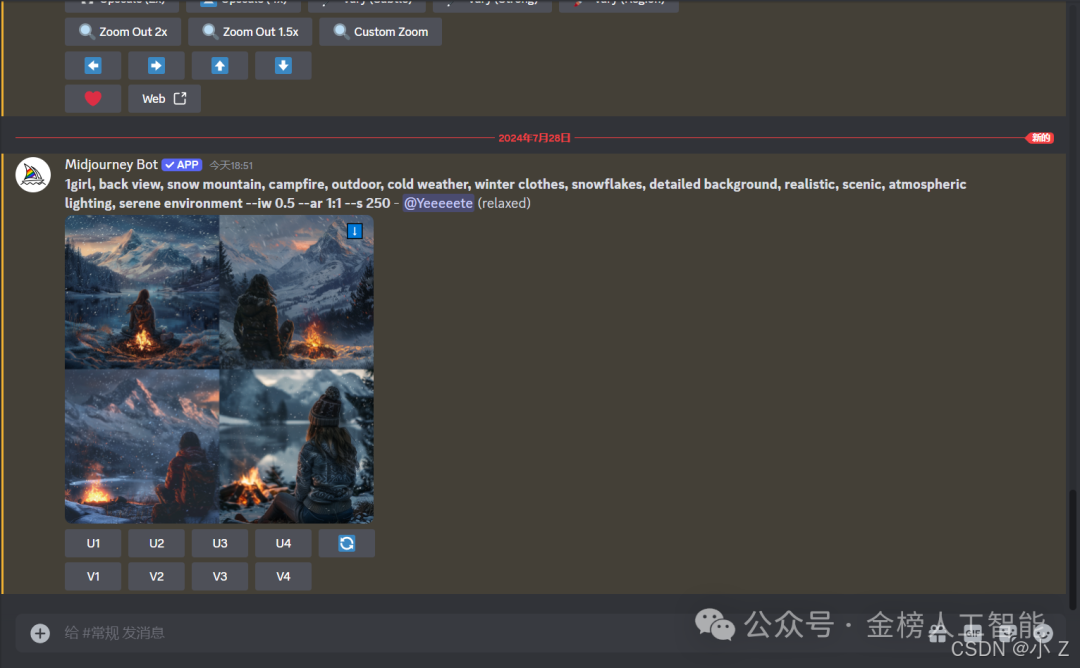Open the emoji picker in the message bar

(x=1043, y=633)
